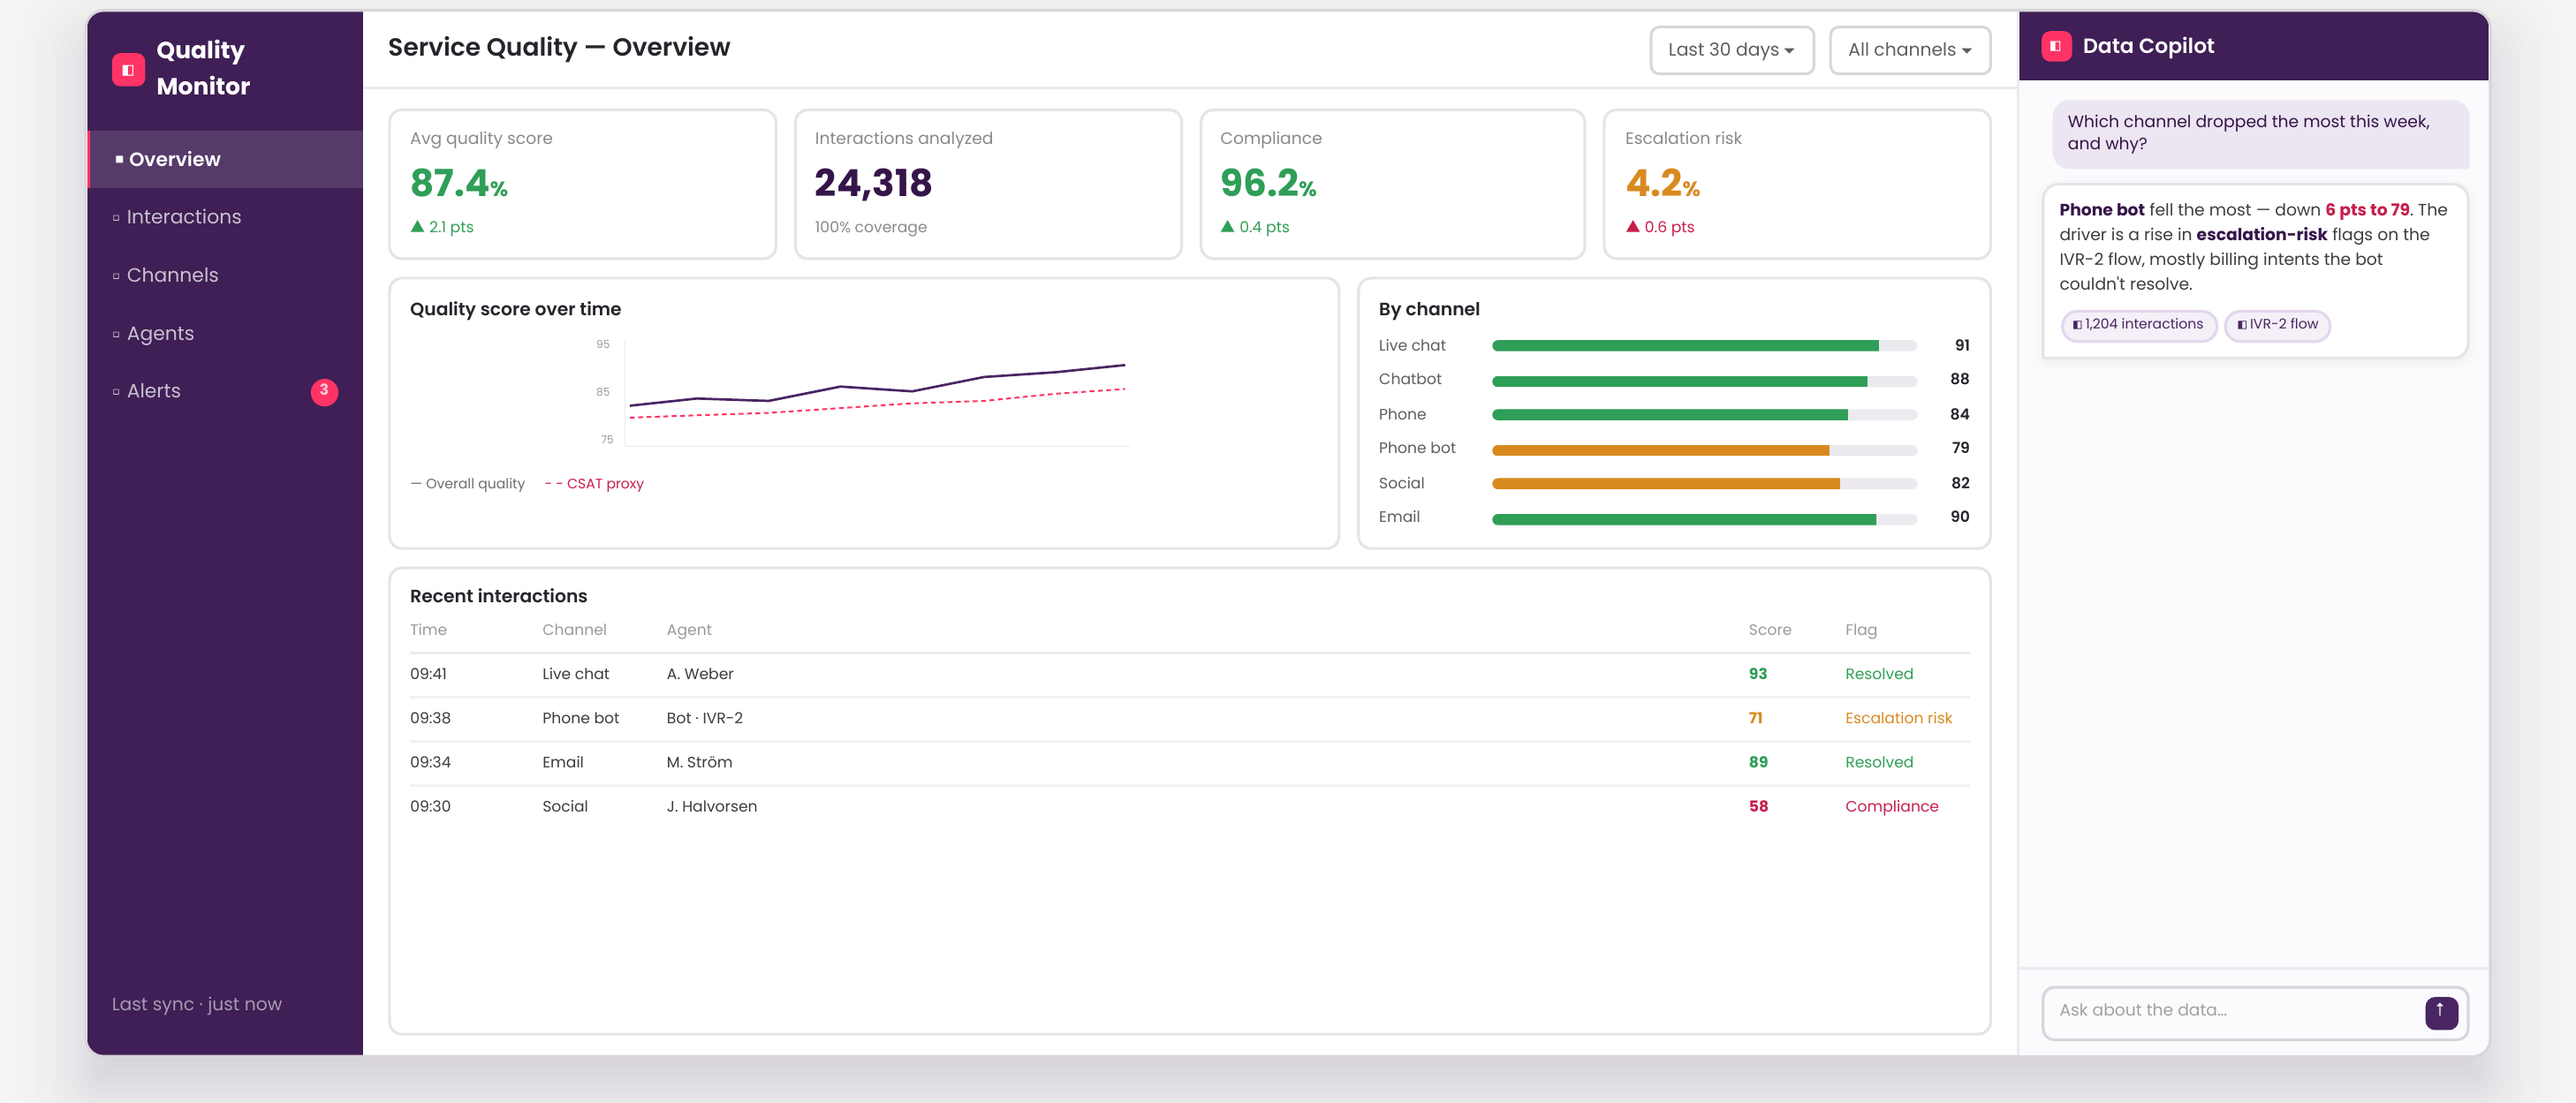Click the Overview sidebar bullet icon

119,159
